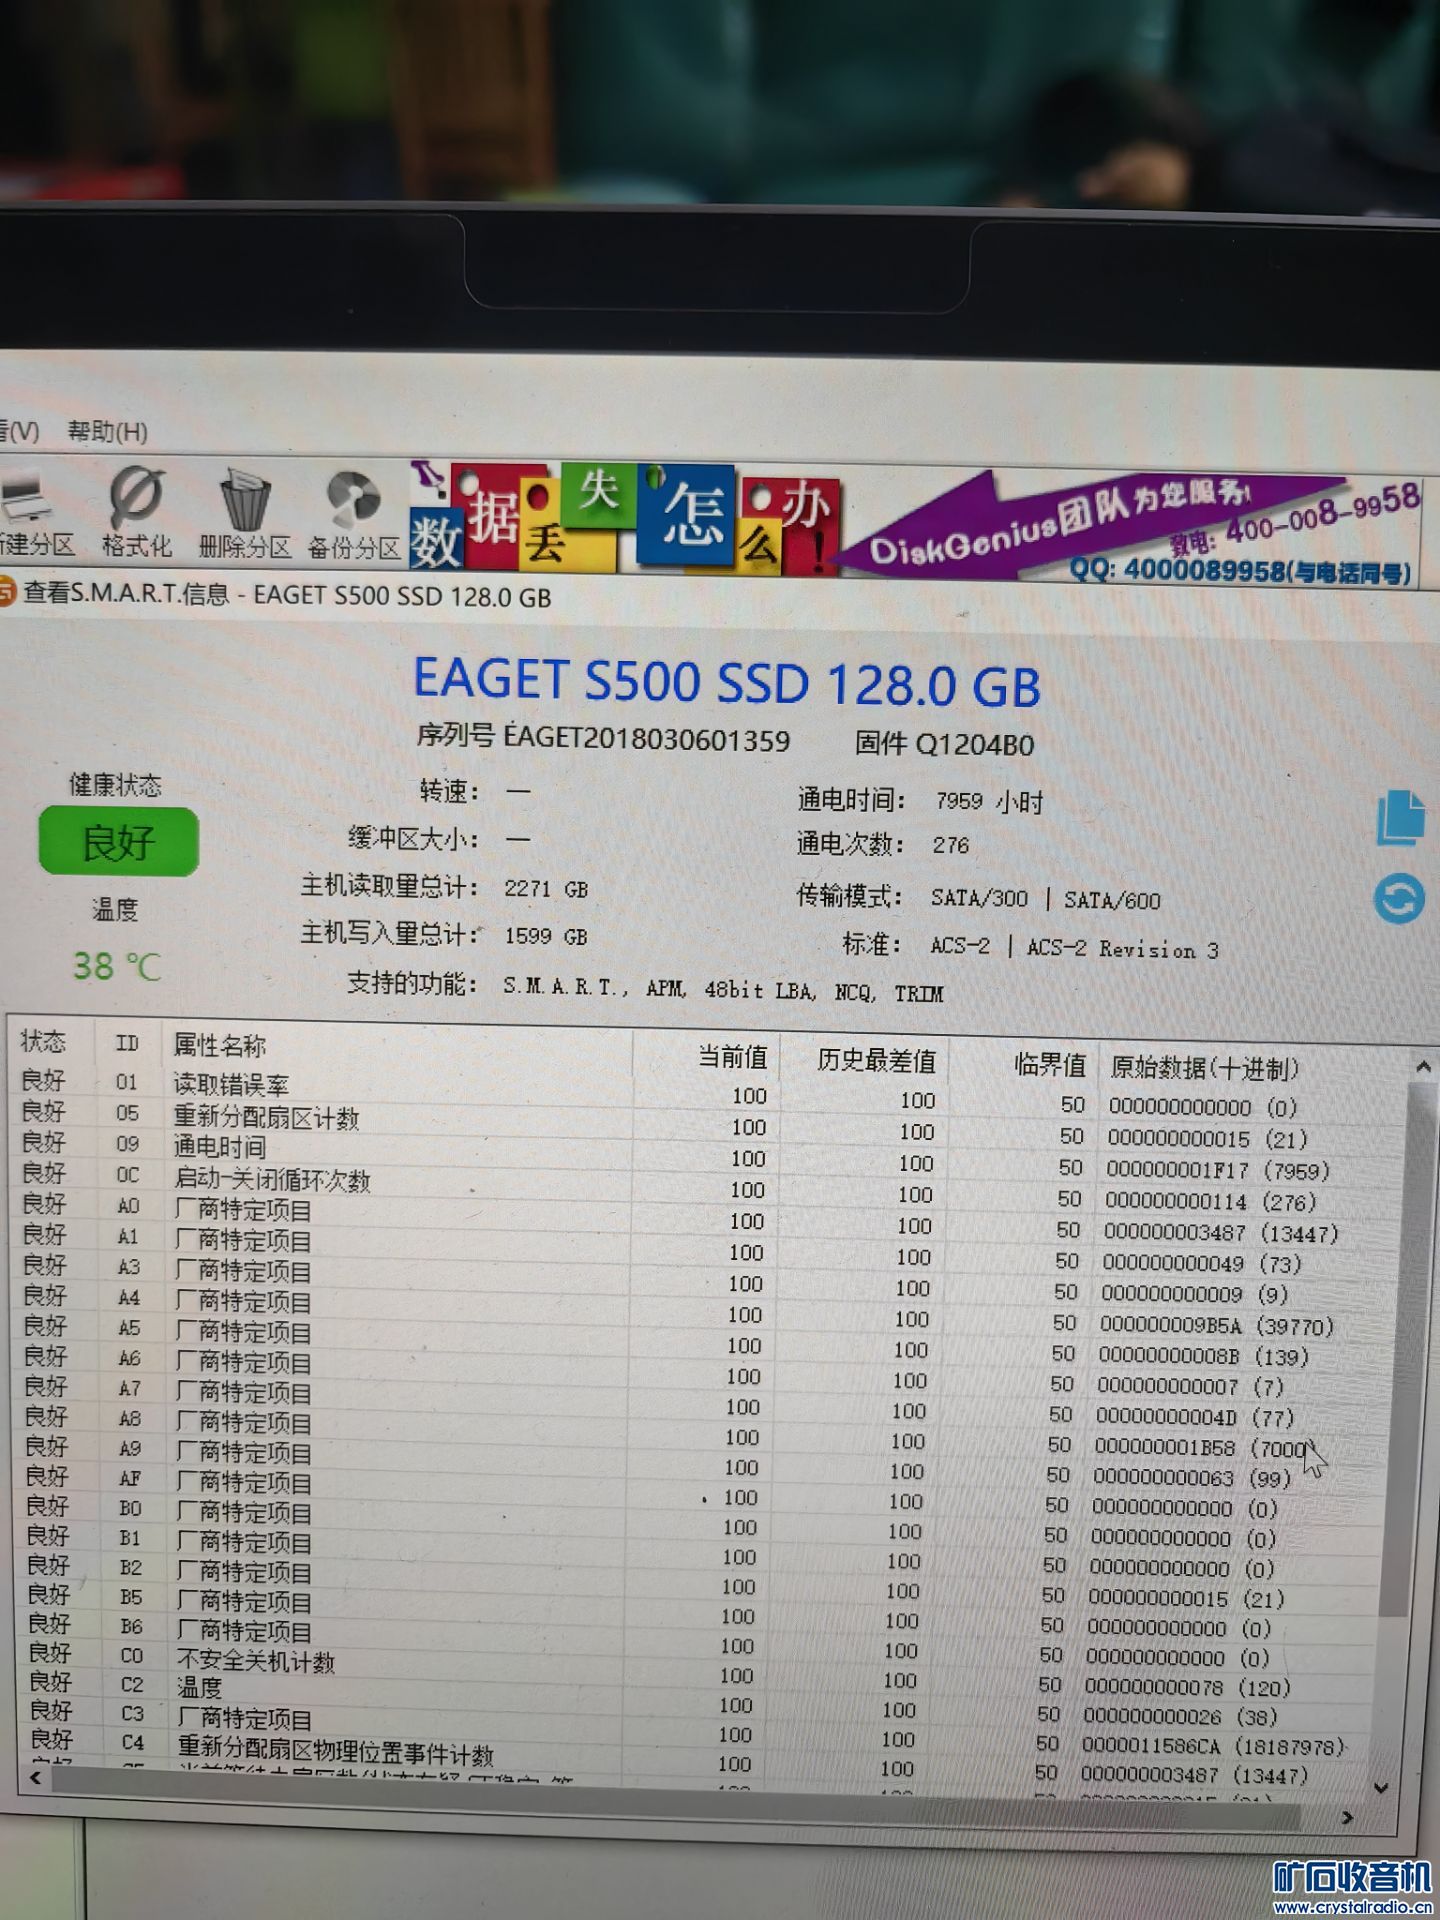Click the raw value 000000009B5A (39770)
The image size is (1440, 1920).
click(x=1216, y=1325)
